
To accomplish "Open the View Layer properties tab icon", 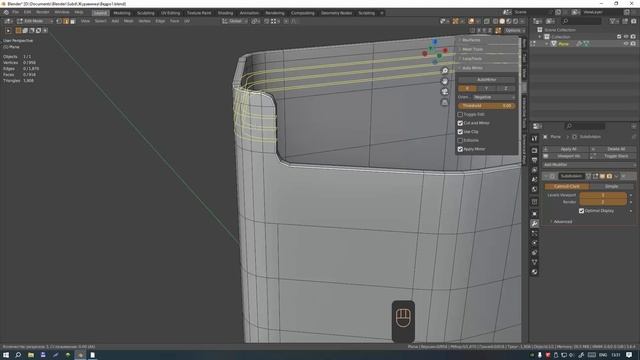I will pyautogui.click(x=534, y=170).
